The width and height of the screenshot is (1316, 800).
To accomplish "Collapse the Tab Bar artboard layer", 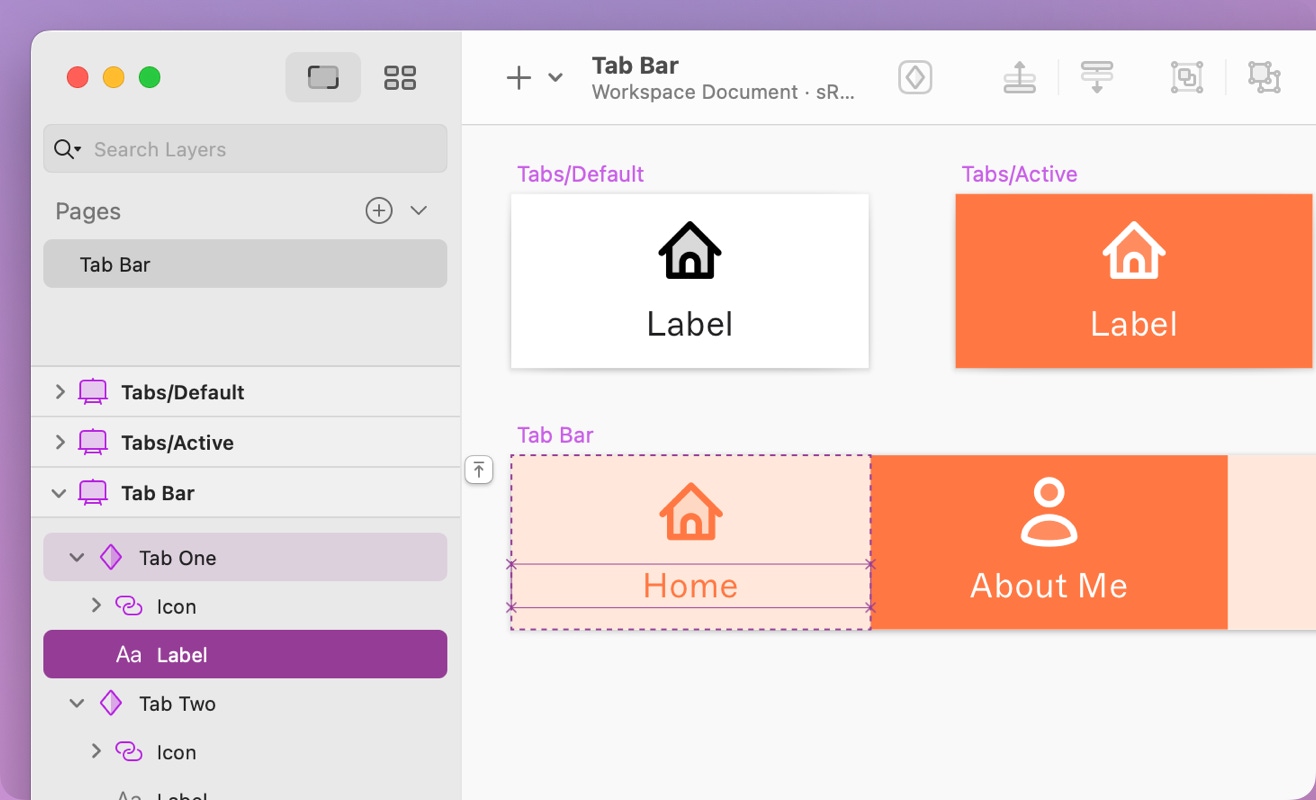I will click(x=60, y=493).
